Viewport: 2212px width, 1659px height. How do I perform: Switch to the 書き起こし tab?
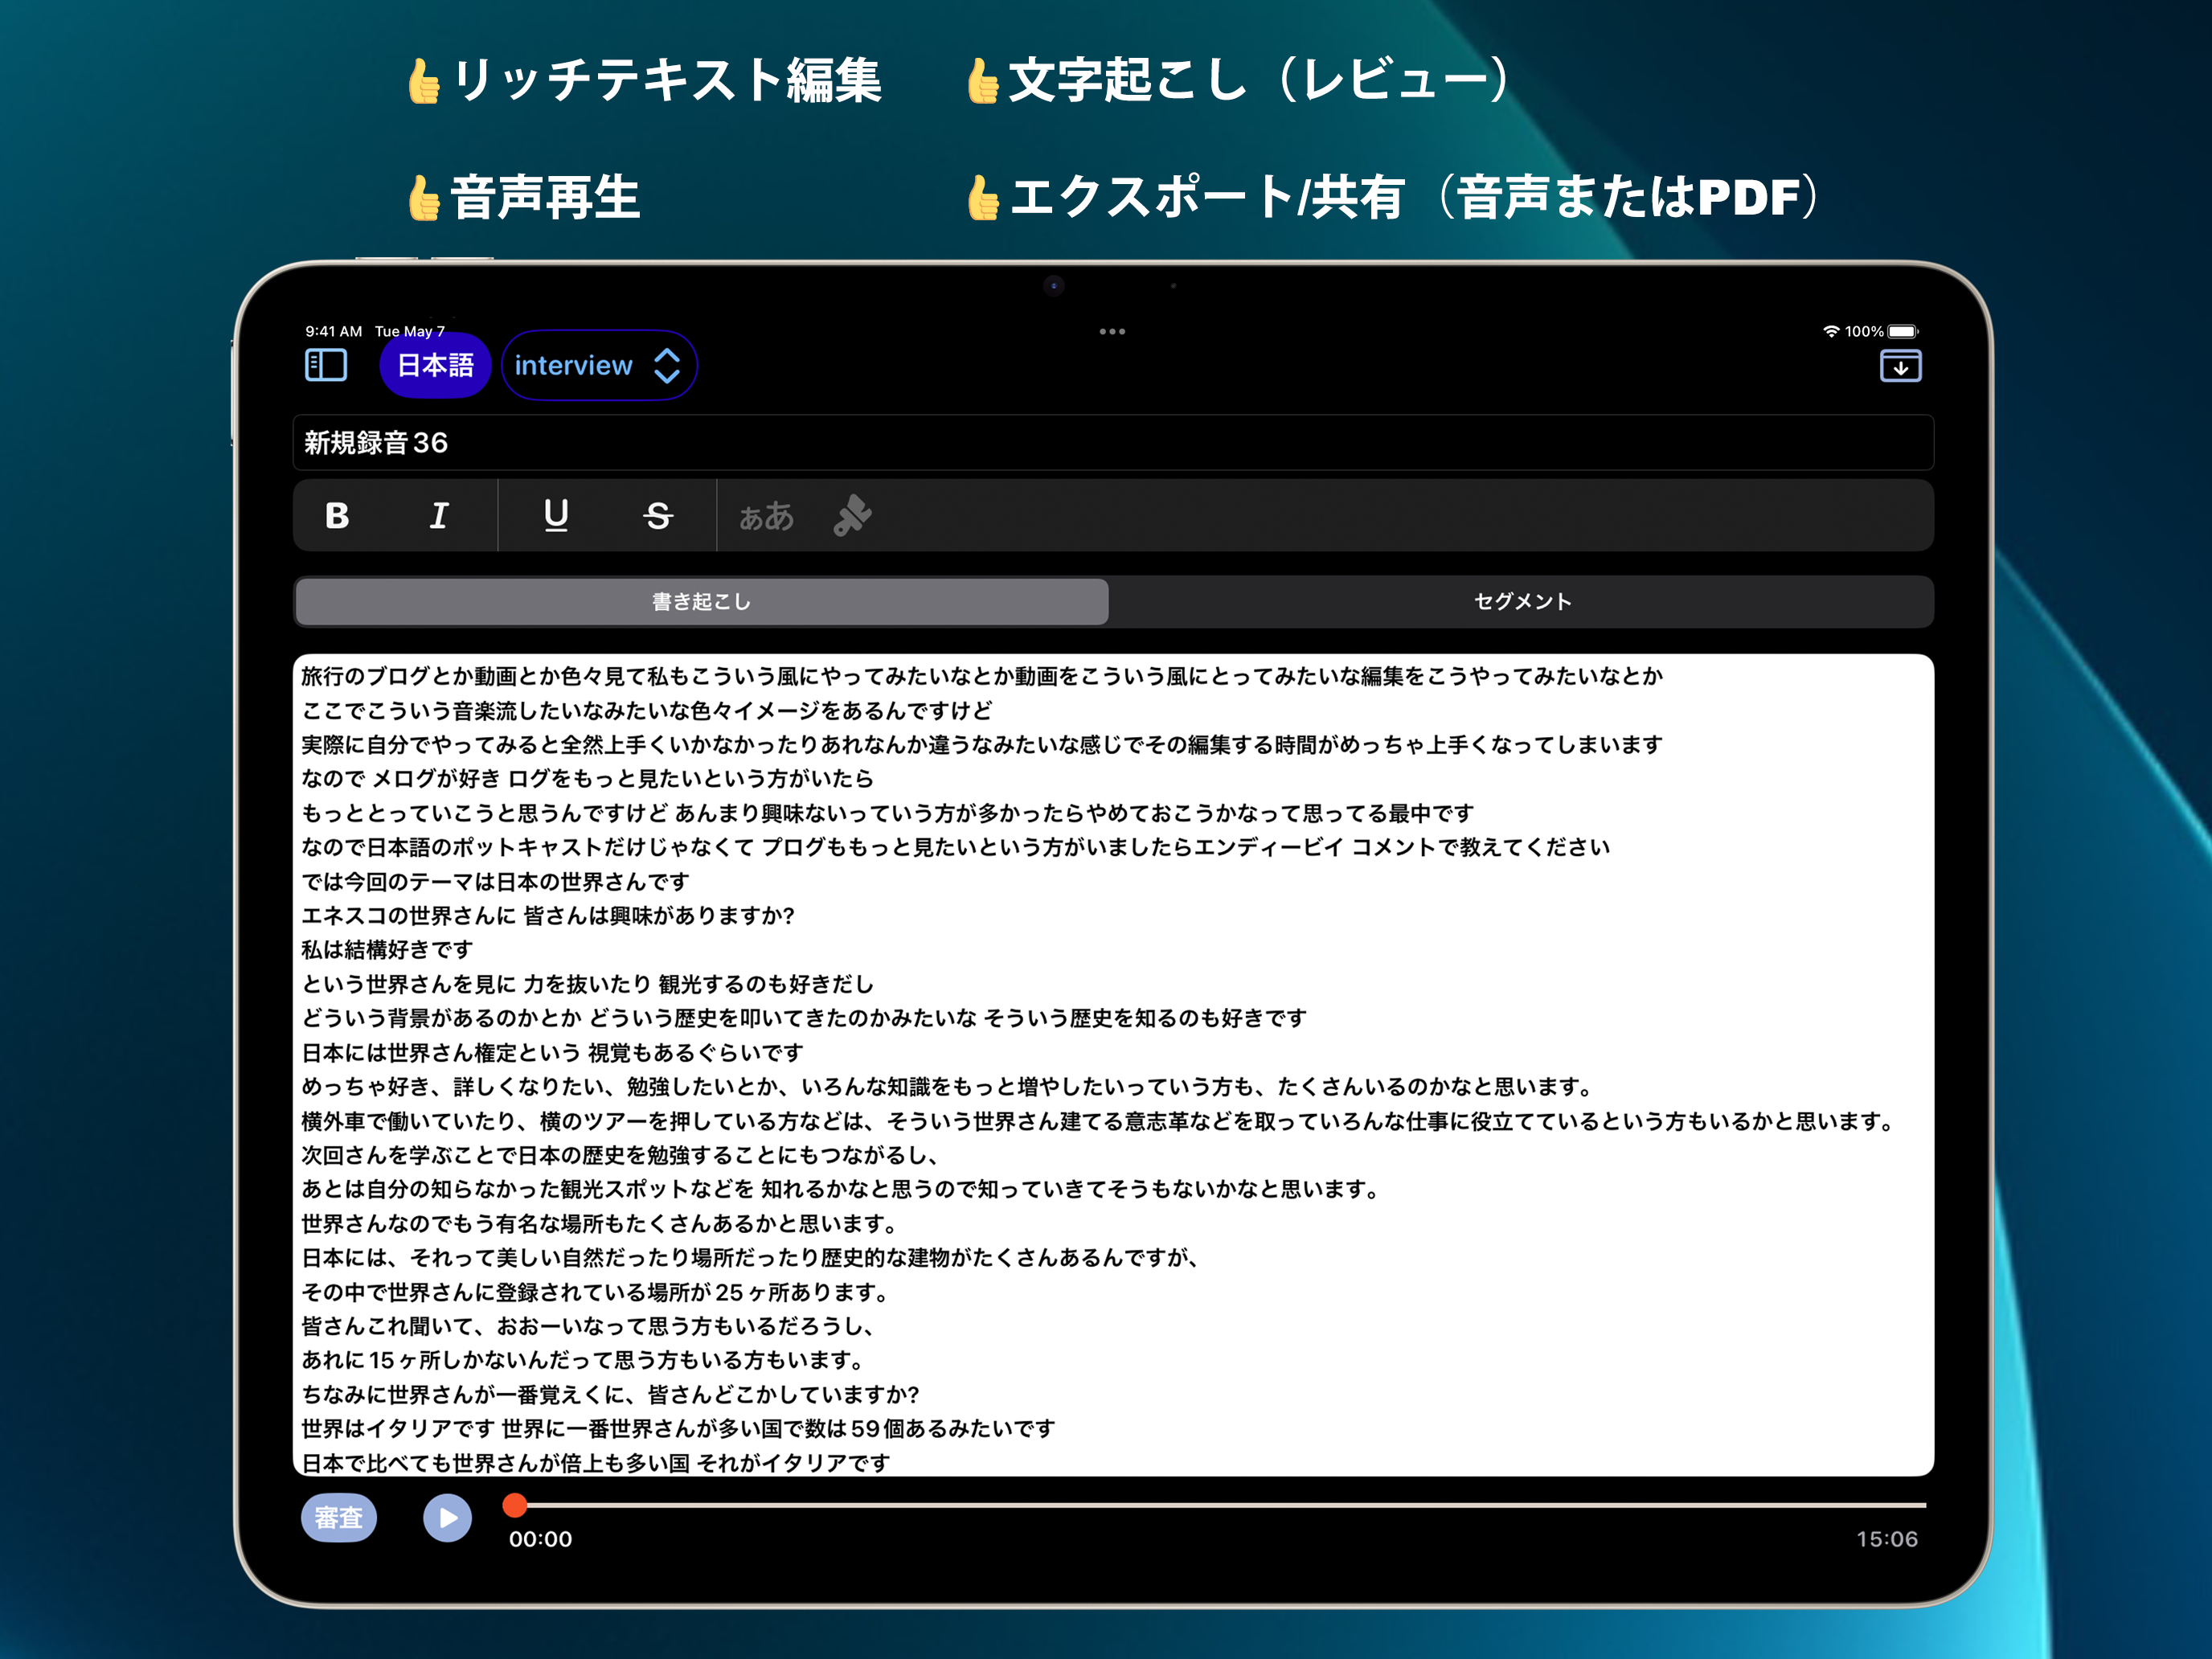pyautogui.click(x=702, y=601)
